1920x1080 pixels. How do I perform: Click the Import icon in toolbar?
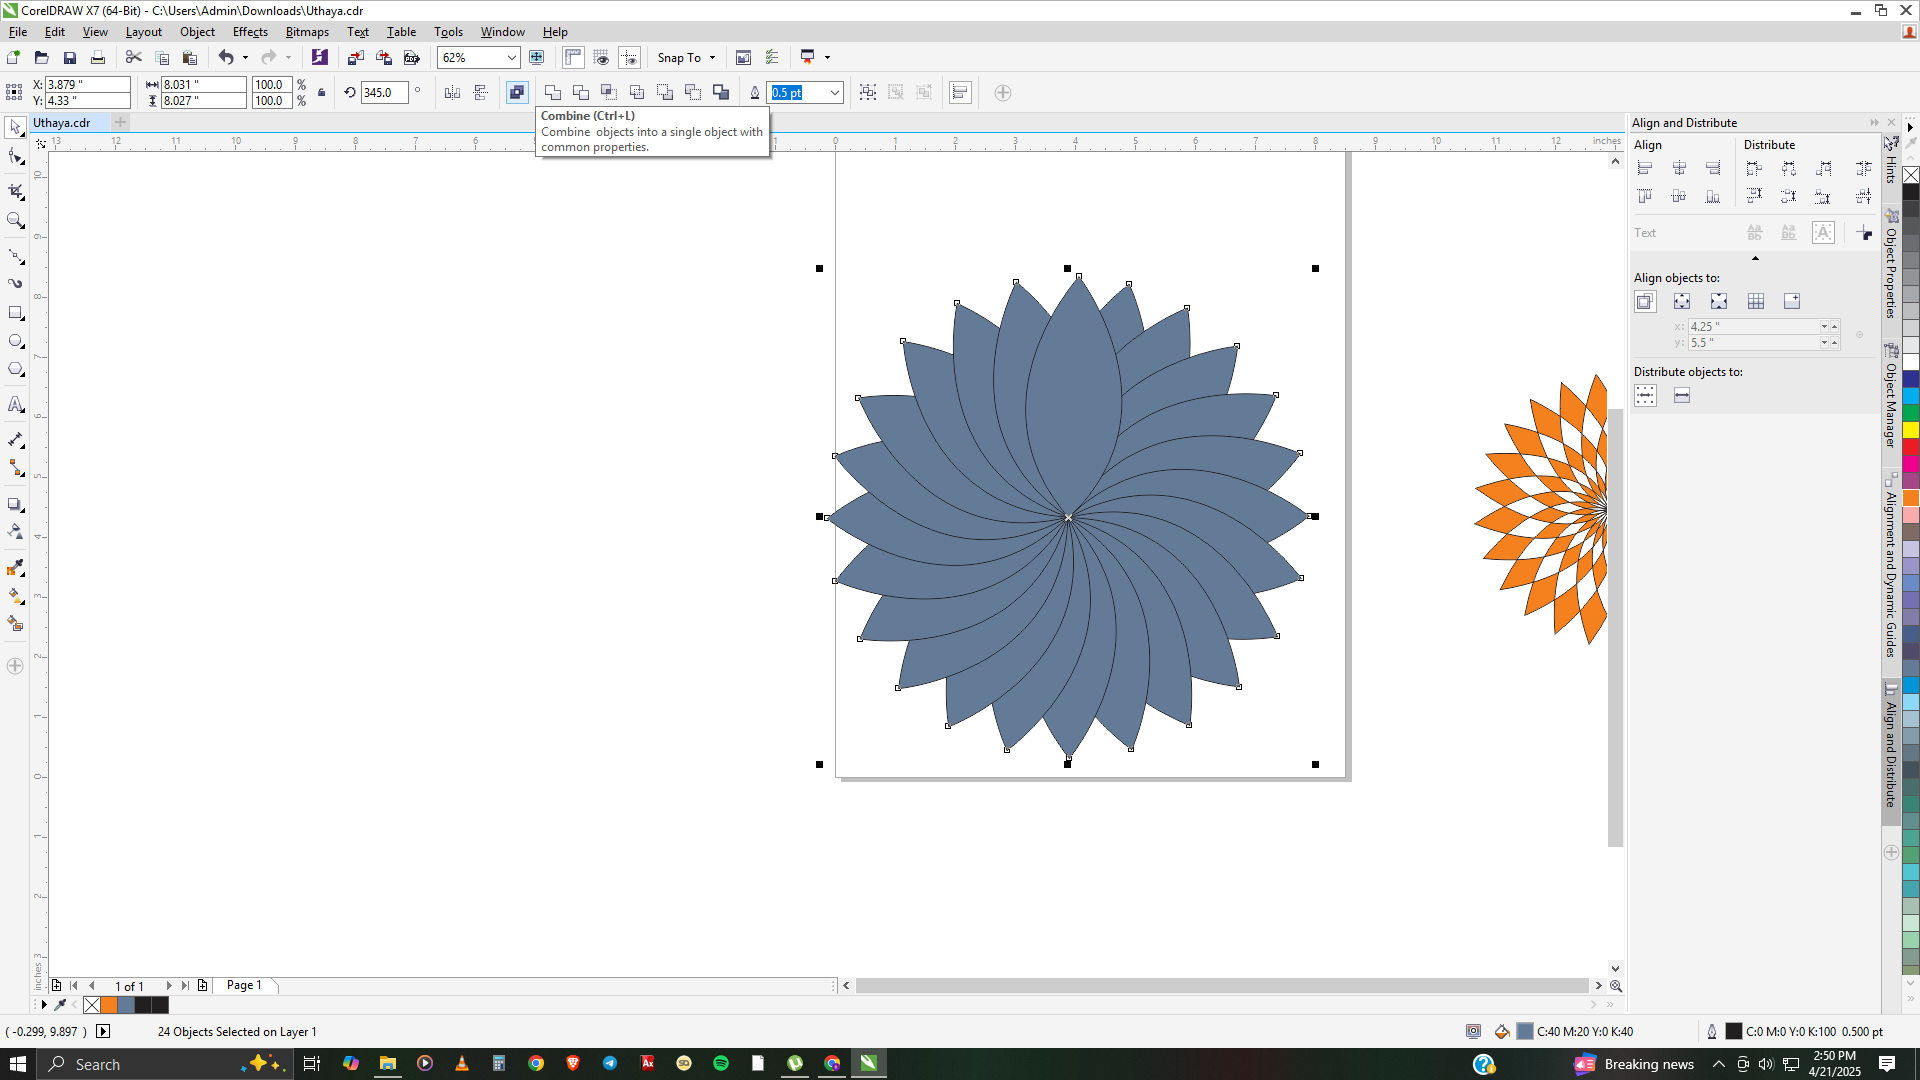(x=355, y=58)
